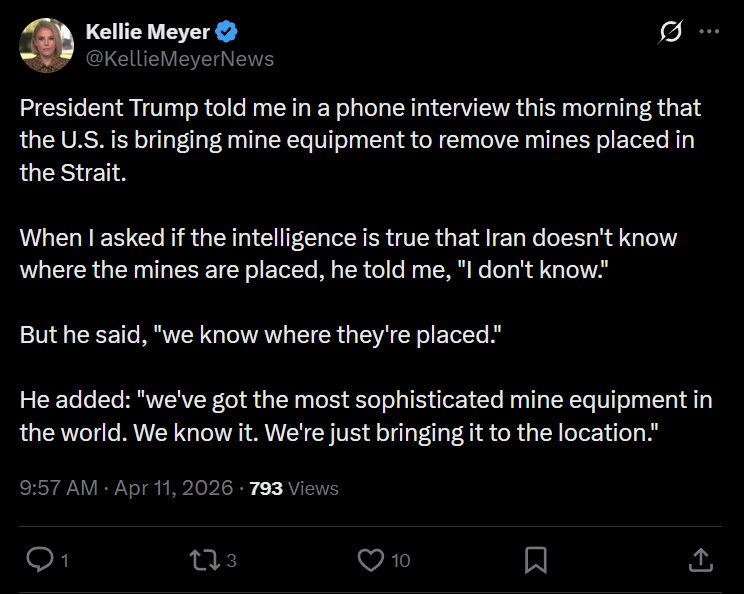Open the @KellieMeyerNews handle link
The width and height of the screenshot is (744, 594).
(x=180, y=59)
